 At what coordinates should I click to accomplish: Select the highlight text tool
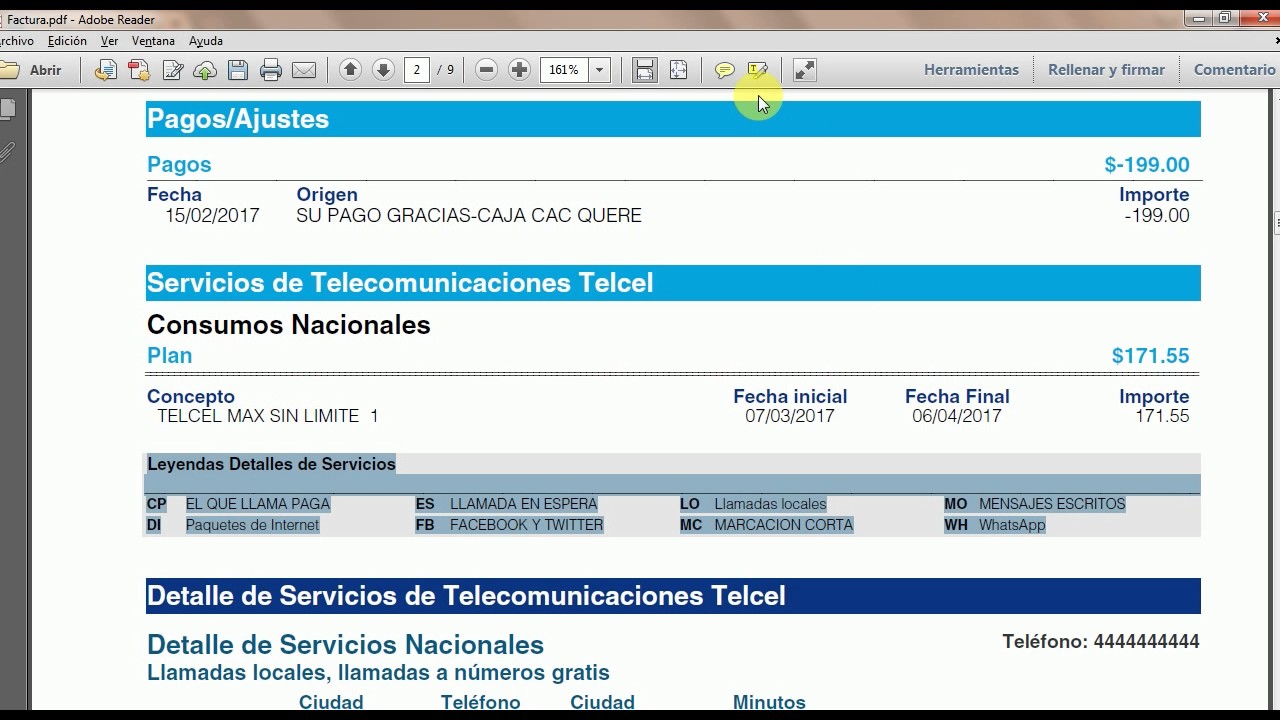[758, 70]
